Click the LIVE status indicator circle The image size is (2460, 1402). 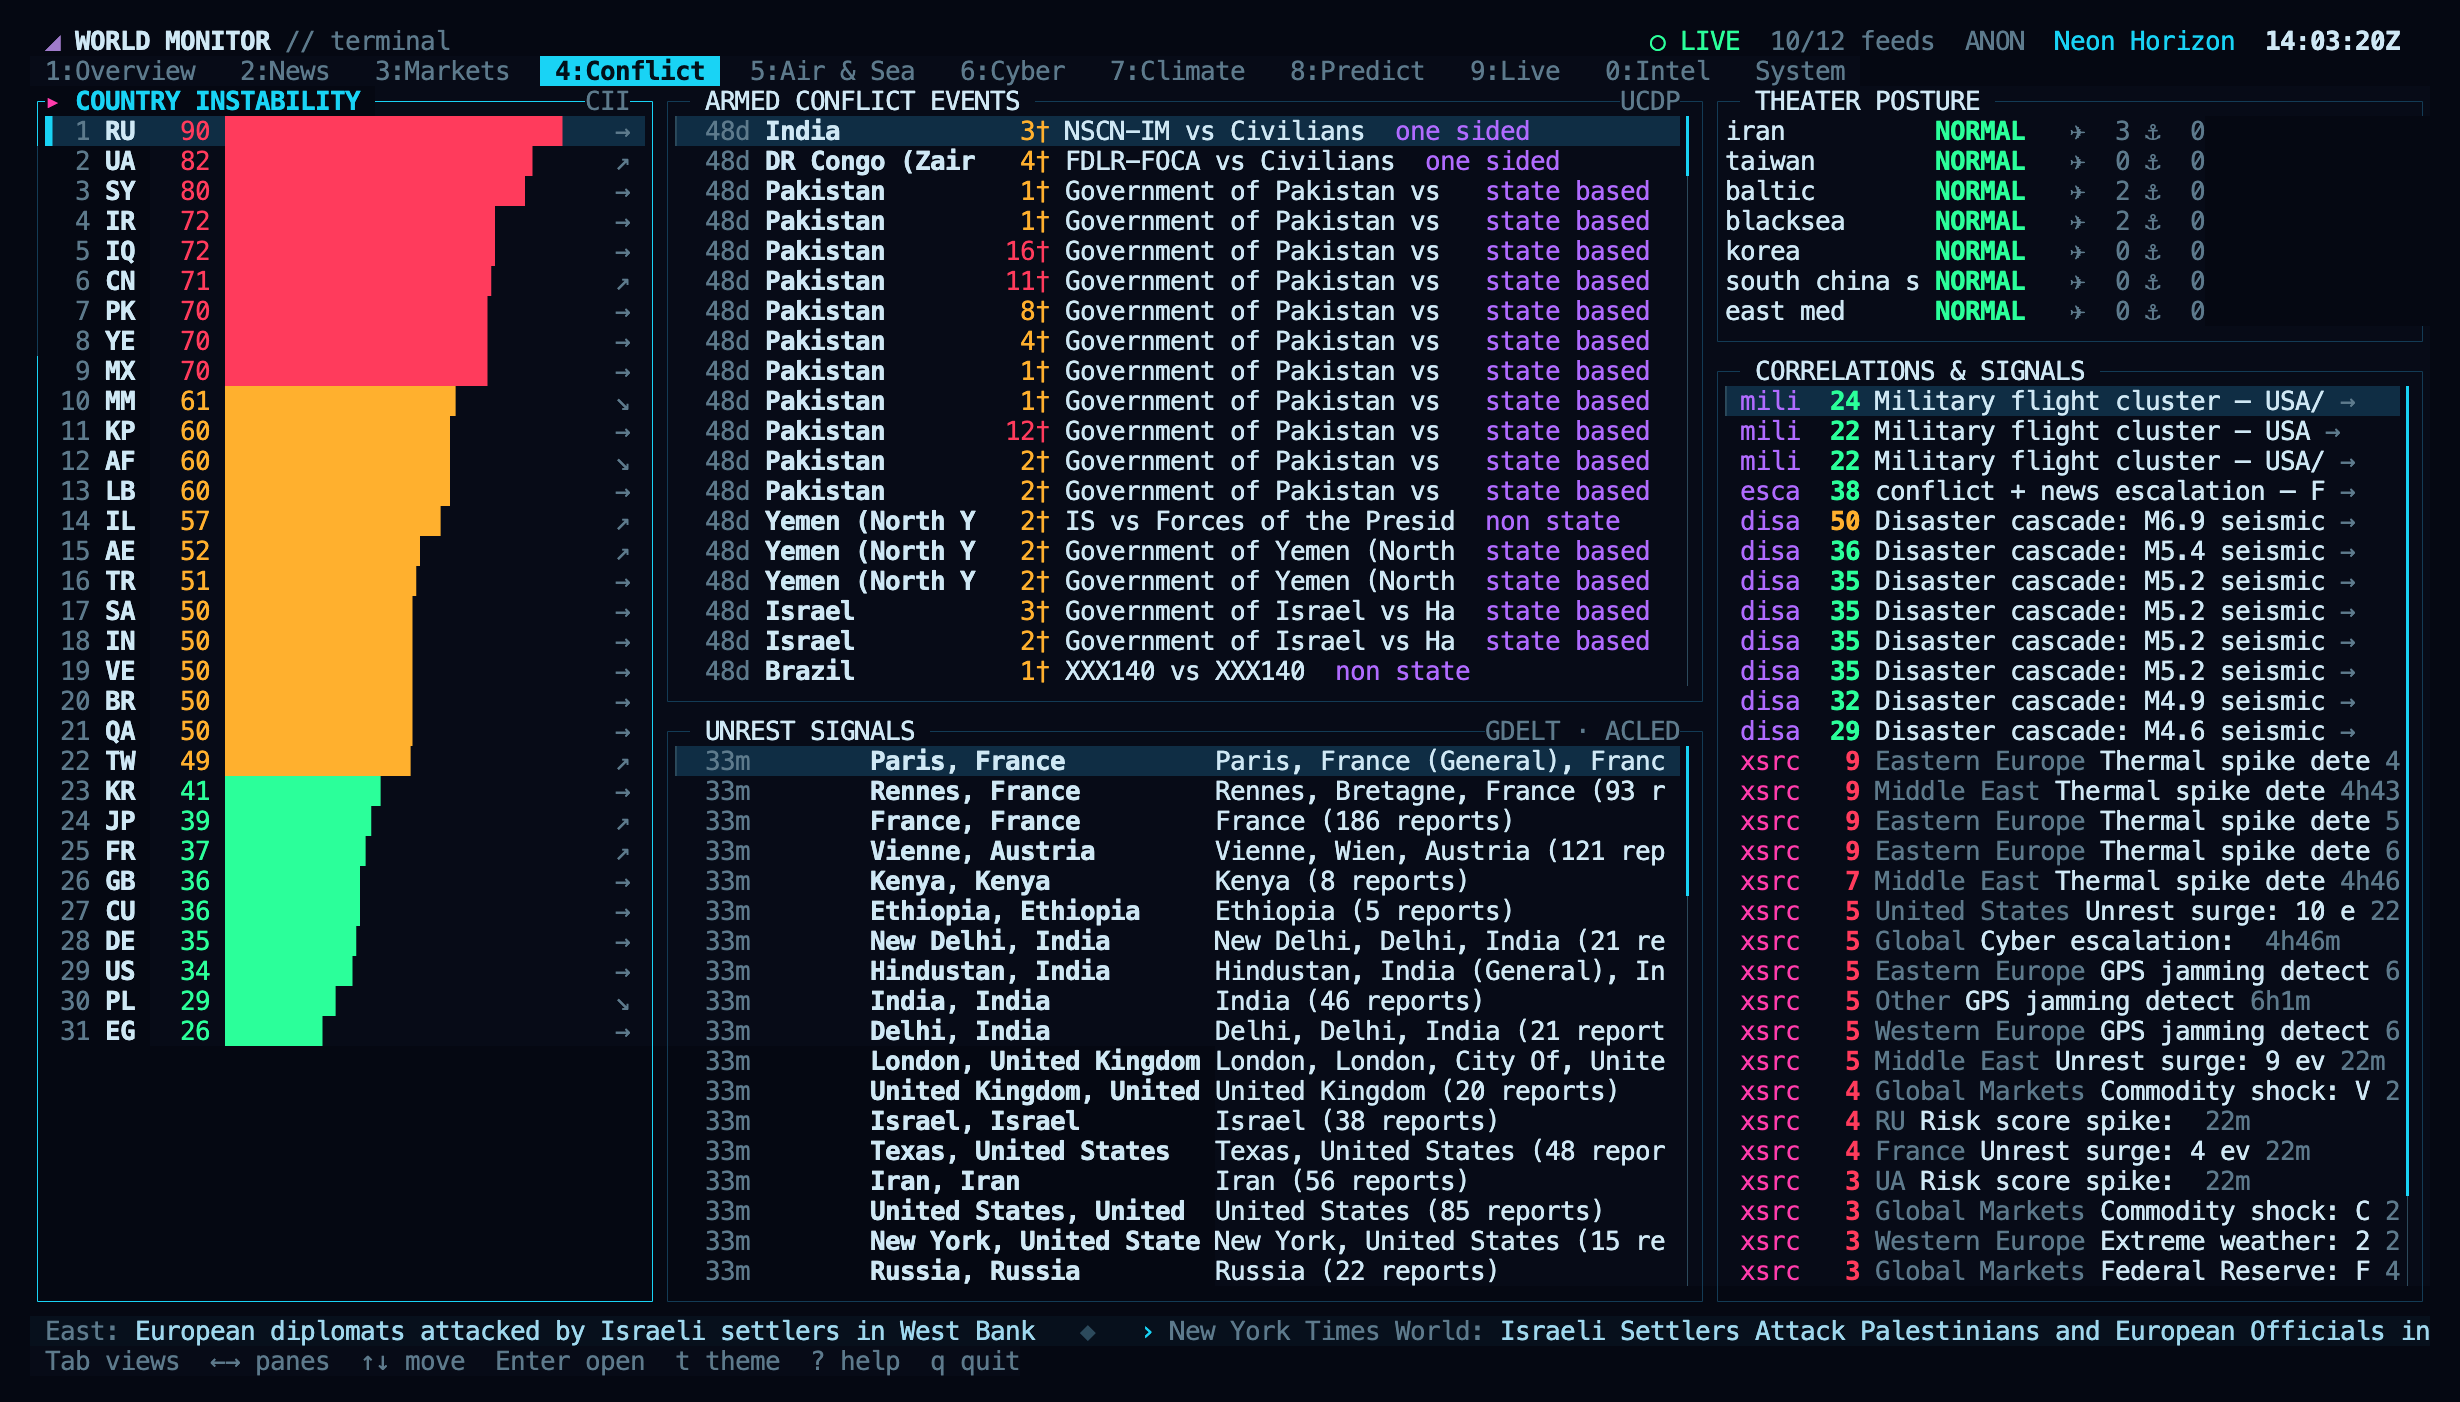1657,42
